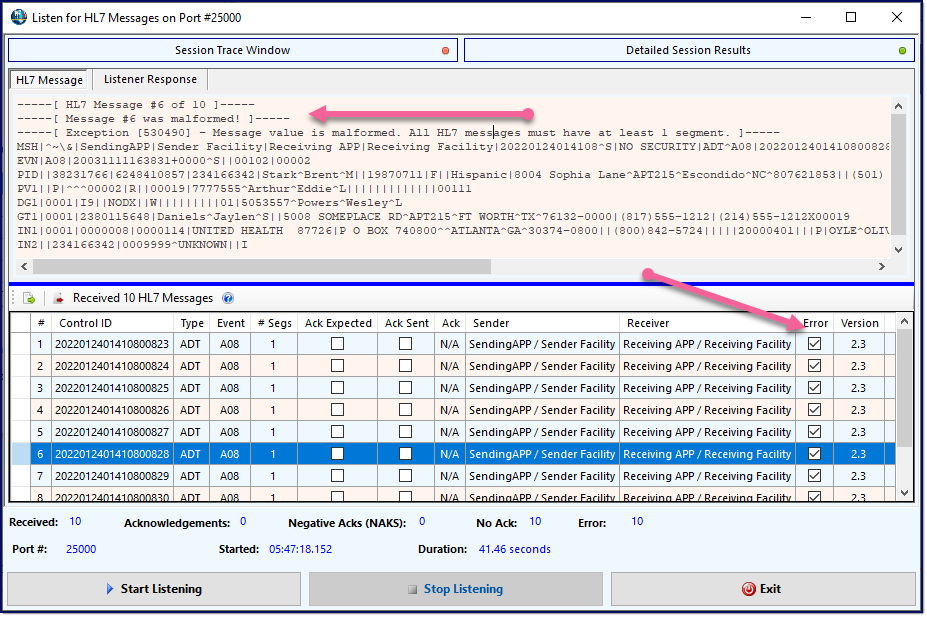
Task: Sort by the # Segs column header
Action: [274, 323]
